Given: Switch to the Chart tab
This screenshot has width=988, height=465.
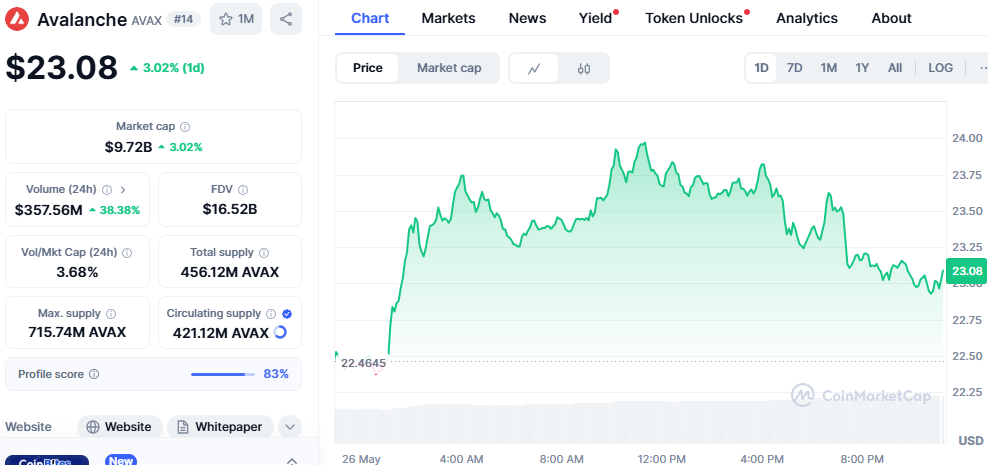Looking at the screenshot, I should (370, 18).
